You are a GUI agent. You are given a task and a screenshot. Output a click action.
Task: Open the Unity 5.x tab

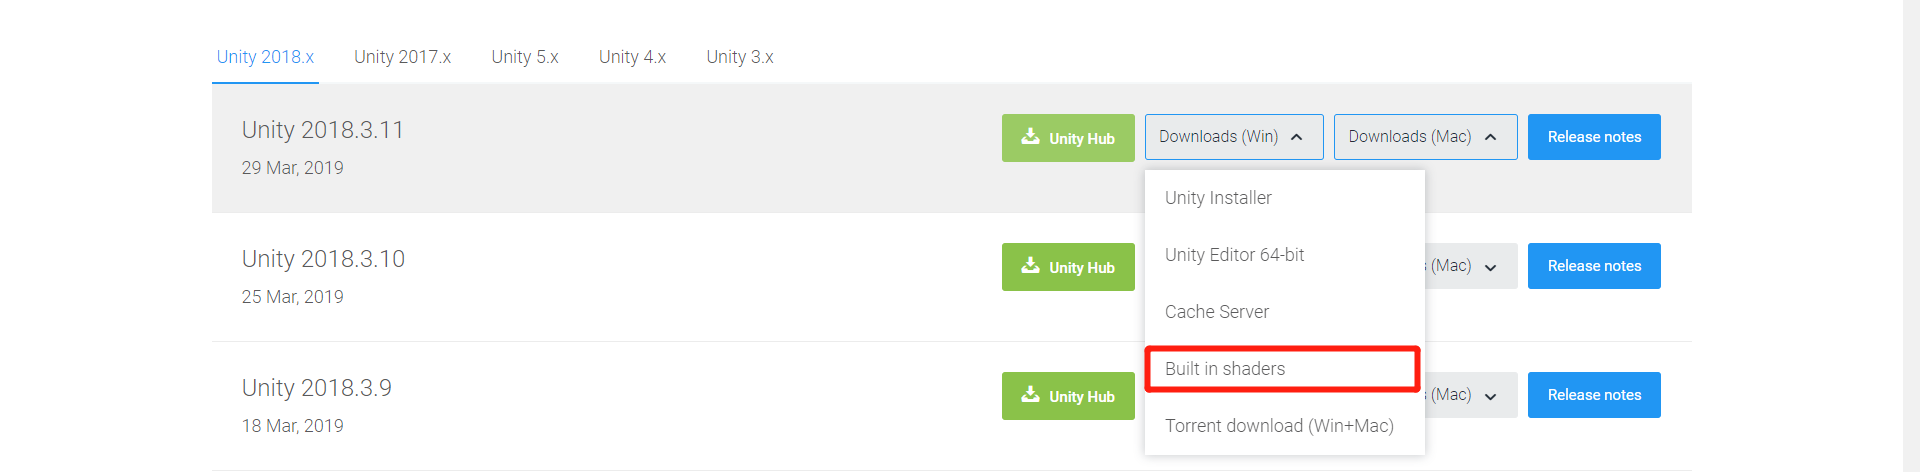pyautogui.click(x=525, y=57)
